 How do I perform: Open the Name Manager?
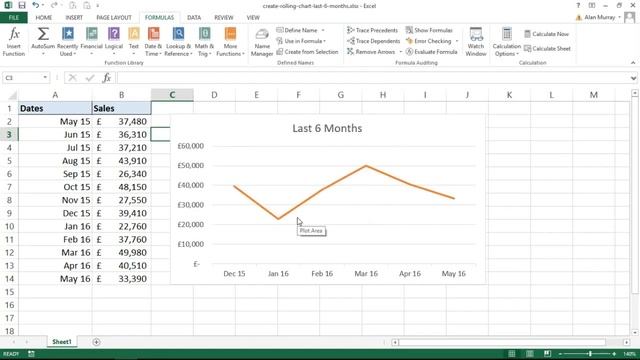click(262, 42)
